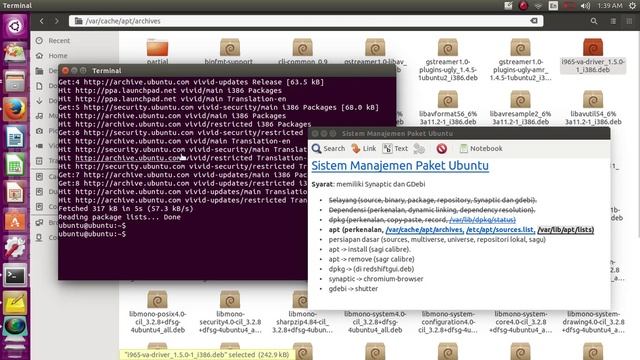The height and width of the screenshot is (360, 640).
Task: Click the greyed gears icon in Zim toolbar
Action: (x=419, y=149)
